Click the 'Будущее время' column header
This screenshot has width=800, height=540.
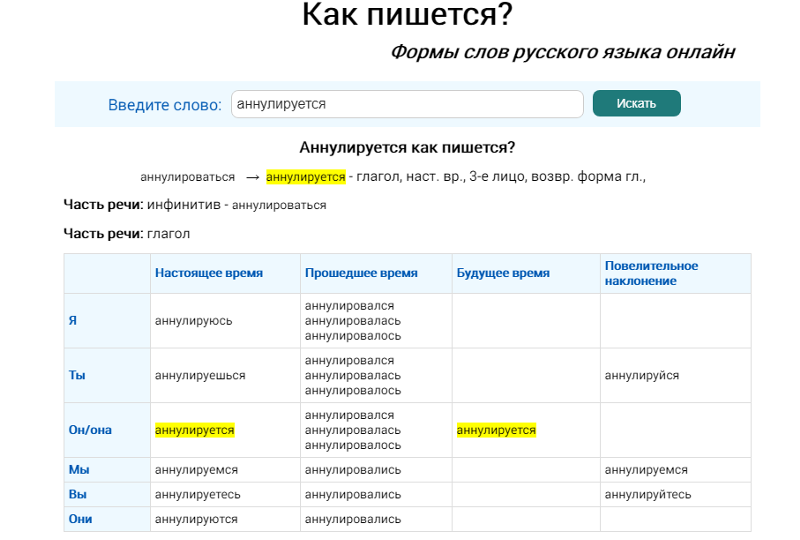[x=503, y=273]
